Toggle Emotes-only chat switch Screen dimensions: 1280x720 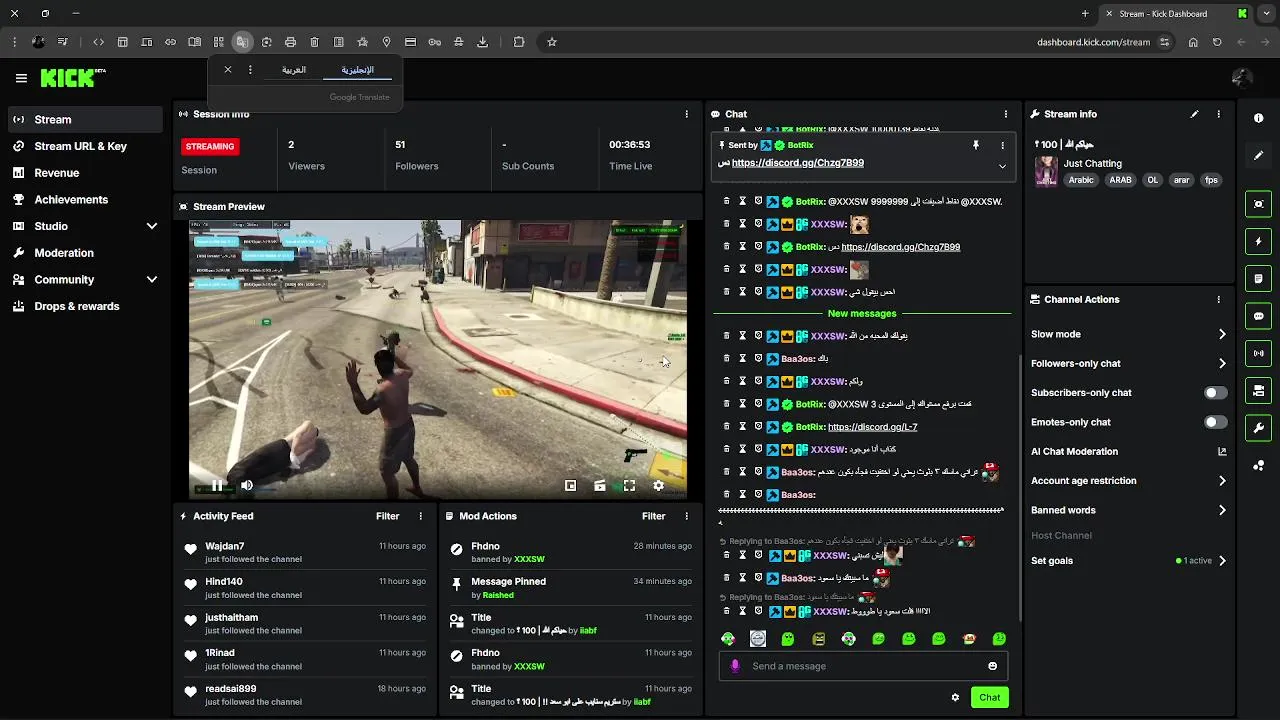tap(1215, 422)
